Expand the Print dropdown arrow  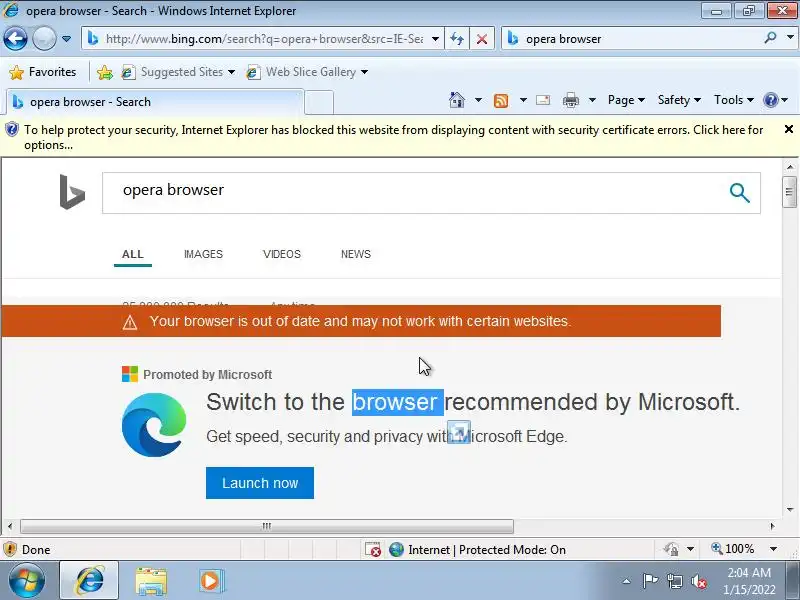click(x=592, y=100)
